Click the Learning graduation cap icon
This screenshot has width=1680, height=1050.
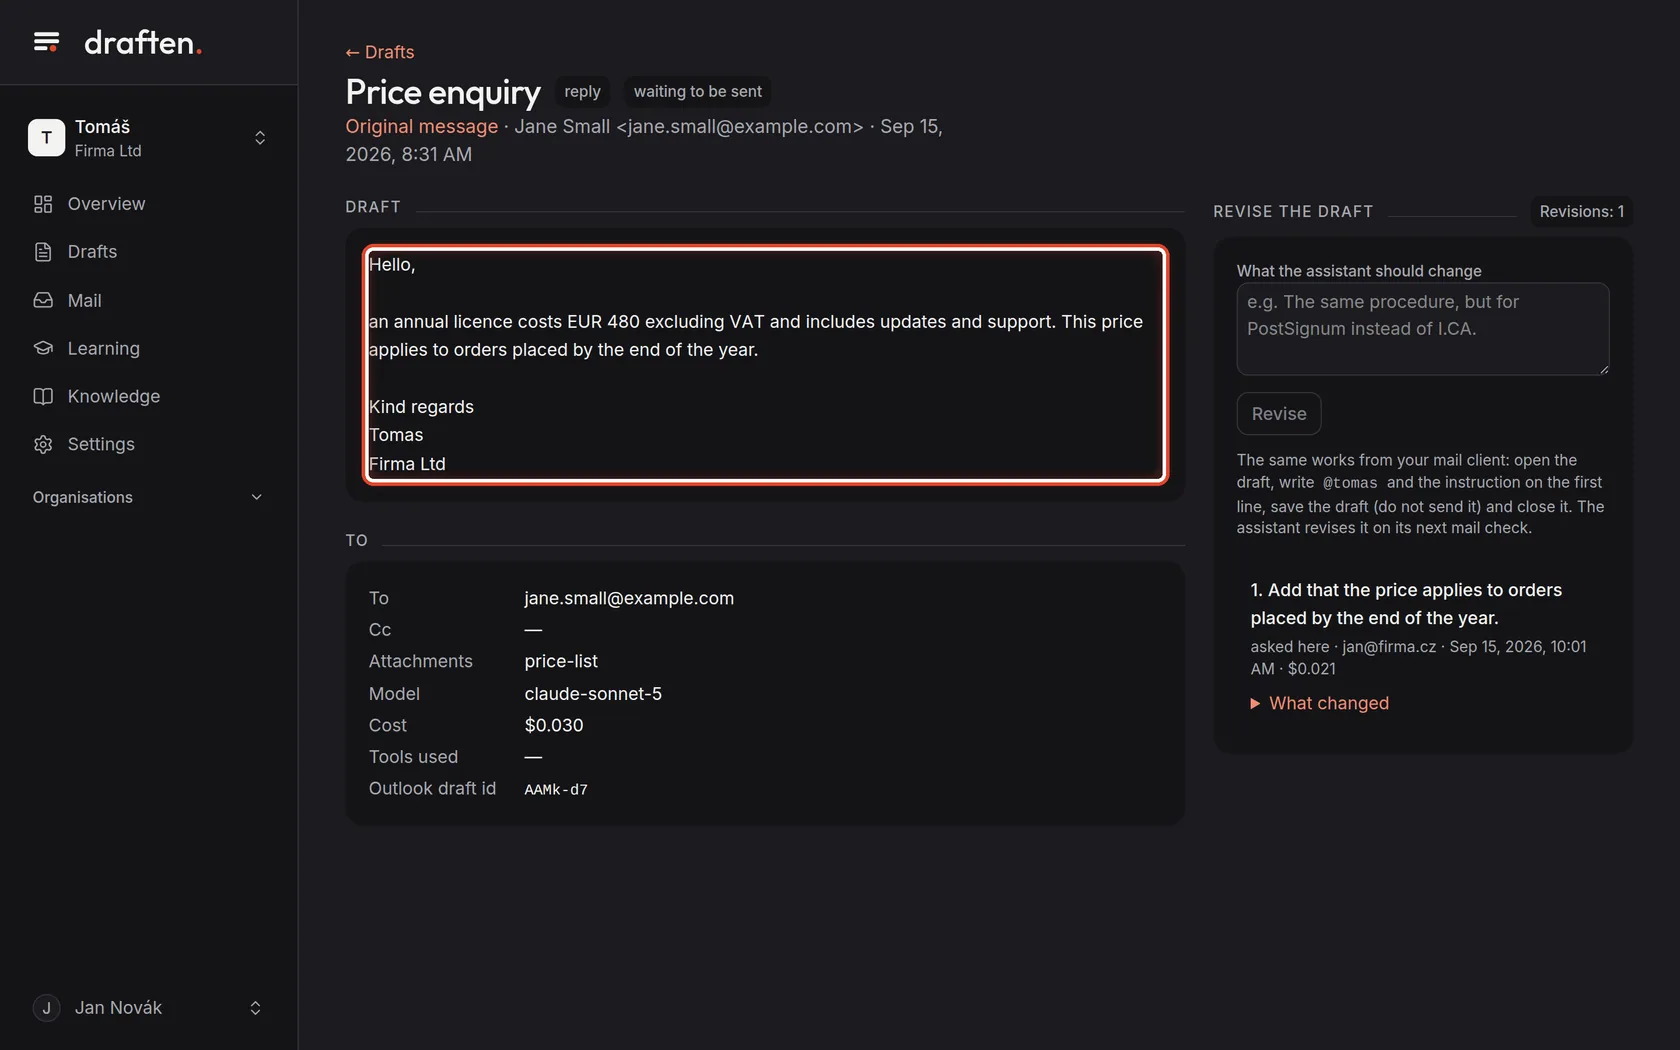(x=43, y=348)
